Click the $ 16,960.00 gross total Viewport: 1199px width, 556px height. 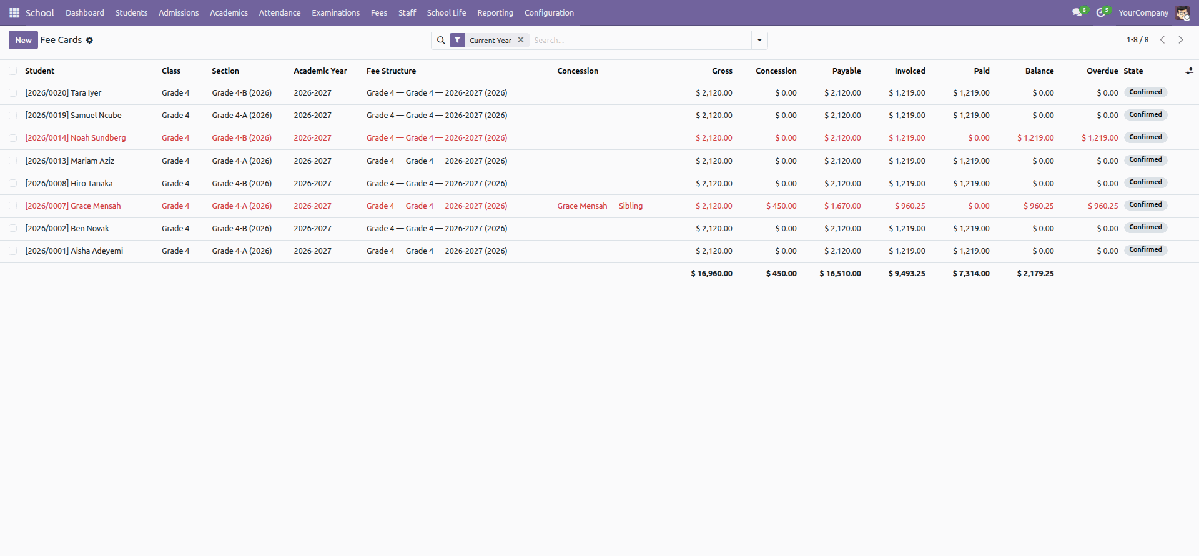[711, 273]
